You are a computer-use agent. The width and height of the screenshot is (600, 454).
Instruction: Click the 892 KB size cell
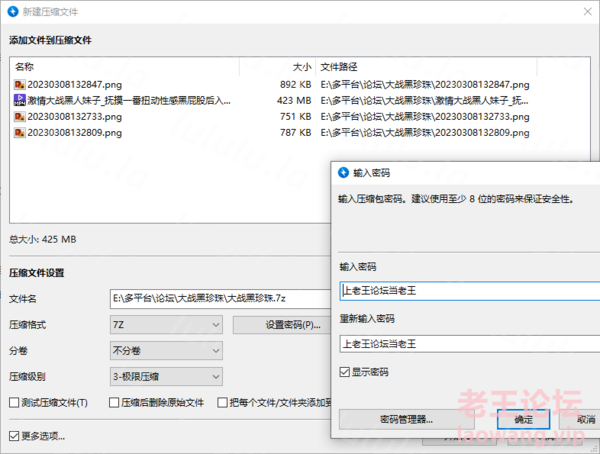coord(295,84)
